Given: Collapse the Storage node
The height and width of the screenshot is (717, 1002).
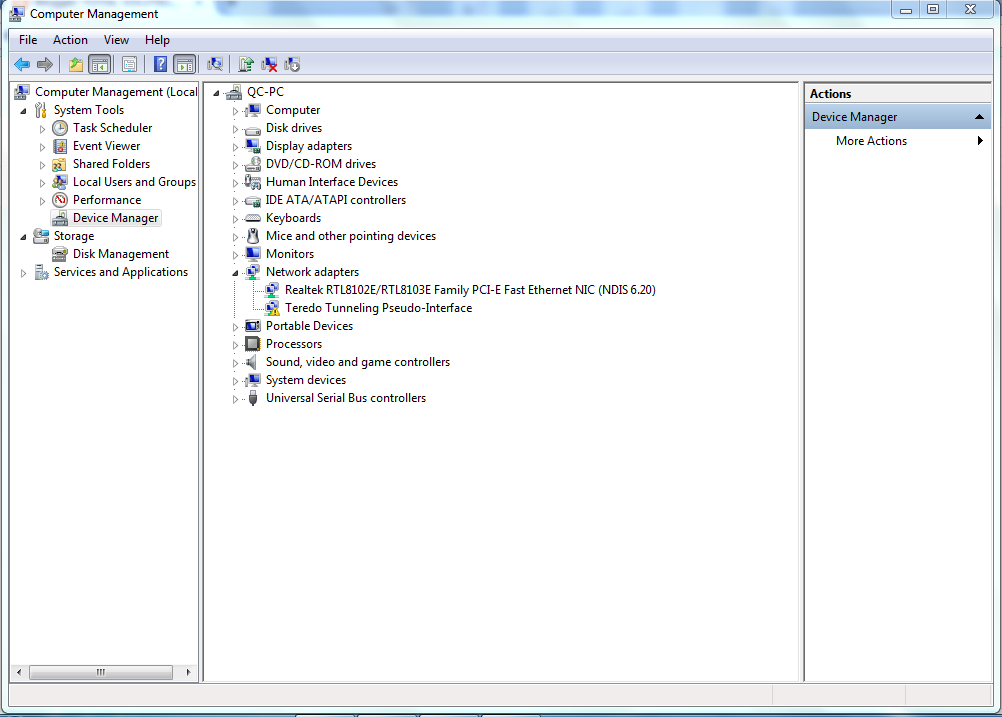Looking at the screenshot, I should click(24, 236).
